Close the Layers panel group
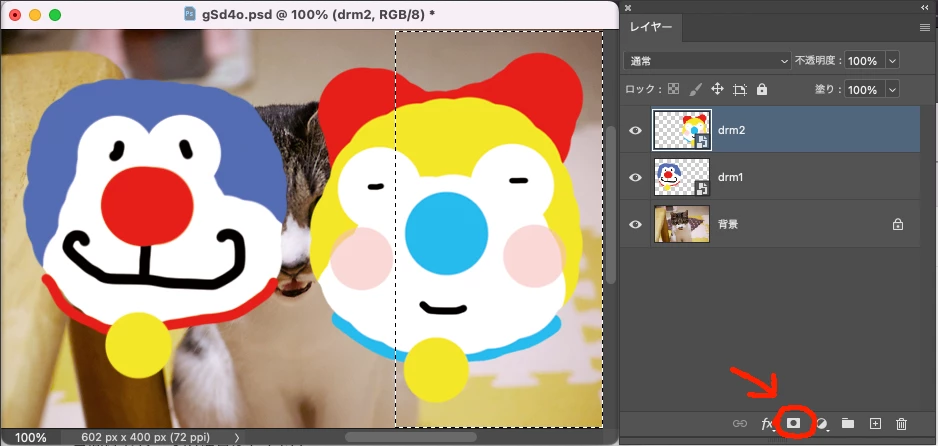938x446 pixels. click(x=628, y=8)
